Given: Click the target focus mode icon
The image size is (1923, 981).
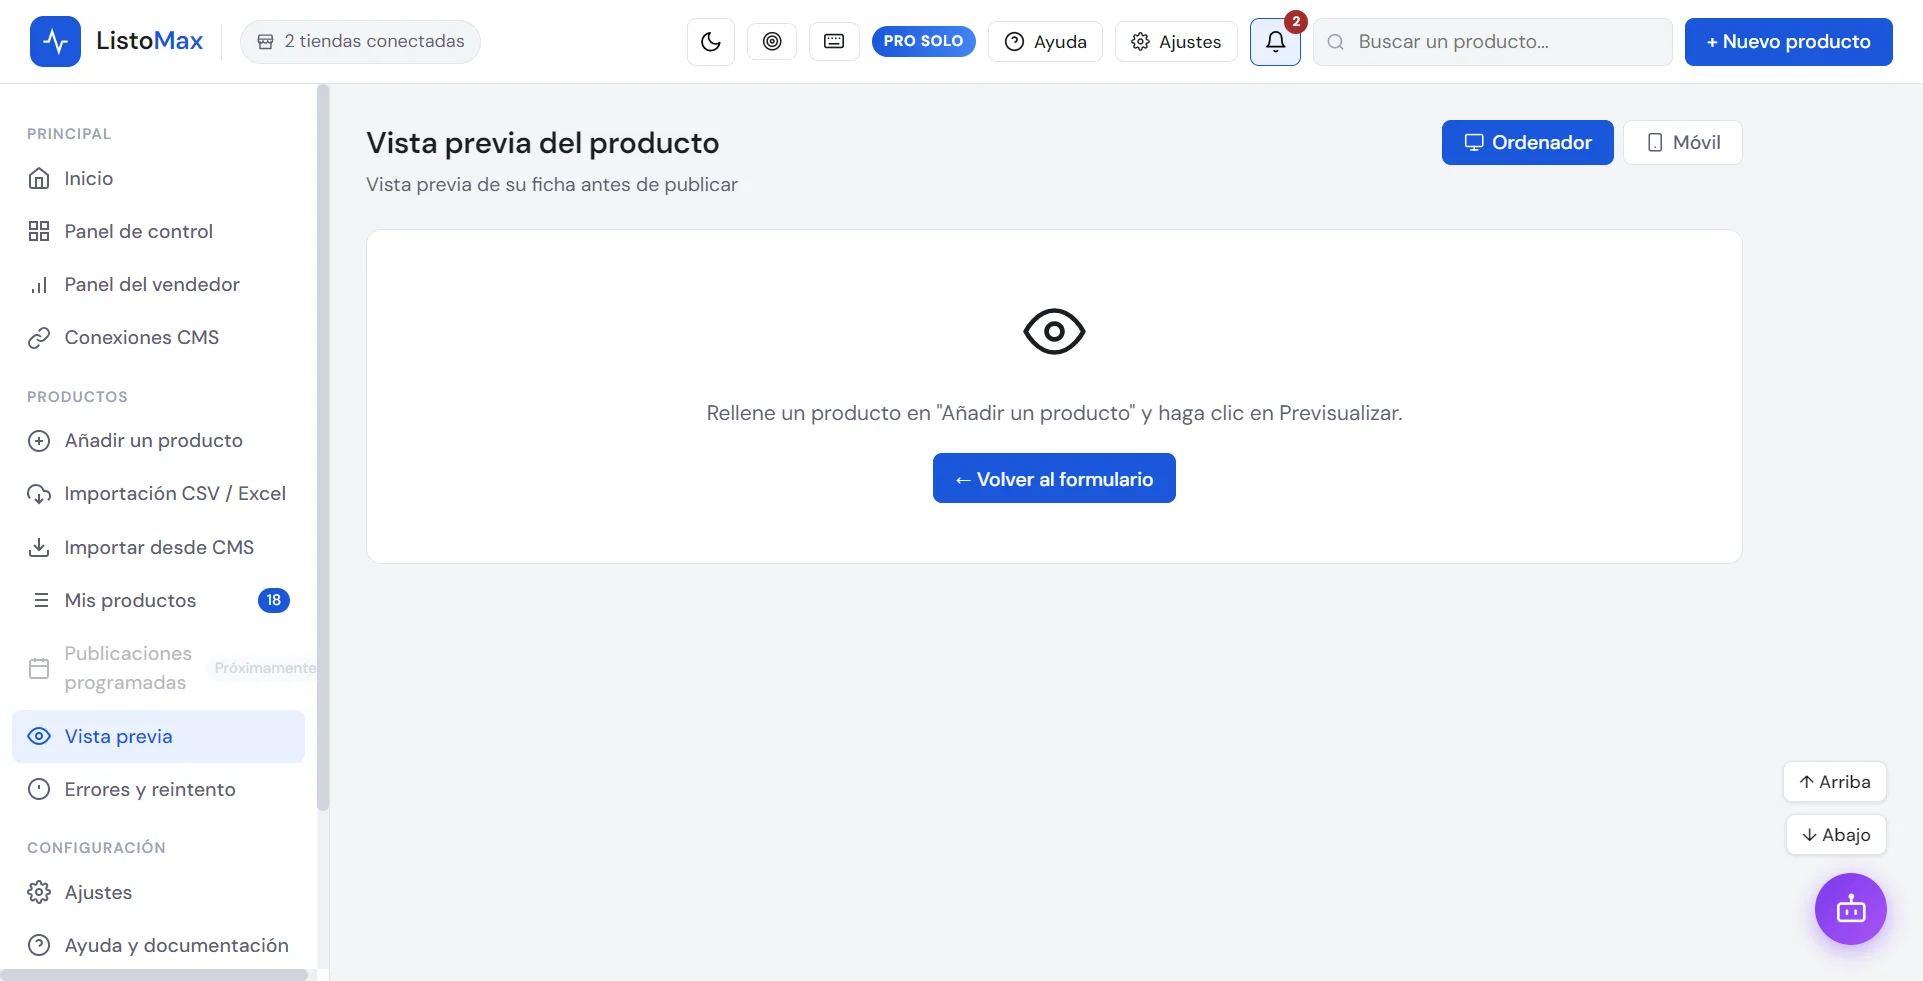Looking at the screenshot, I should 772,41.
